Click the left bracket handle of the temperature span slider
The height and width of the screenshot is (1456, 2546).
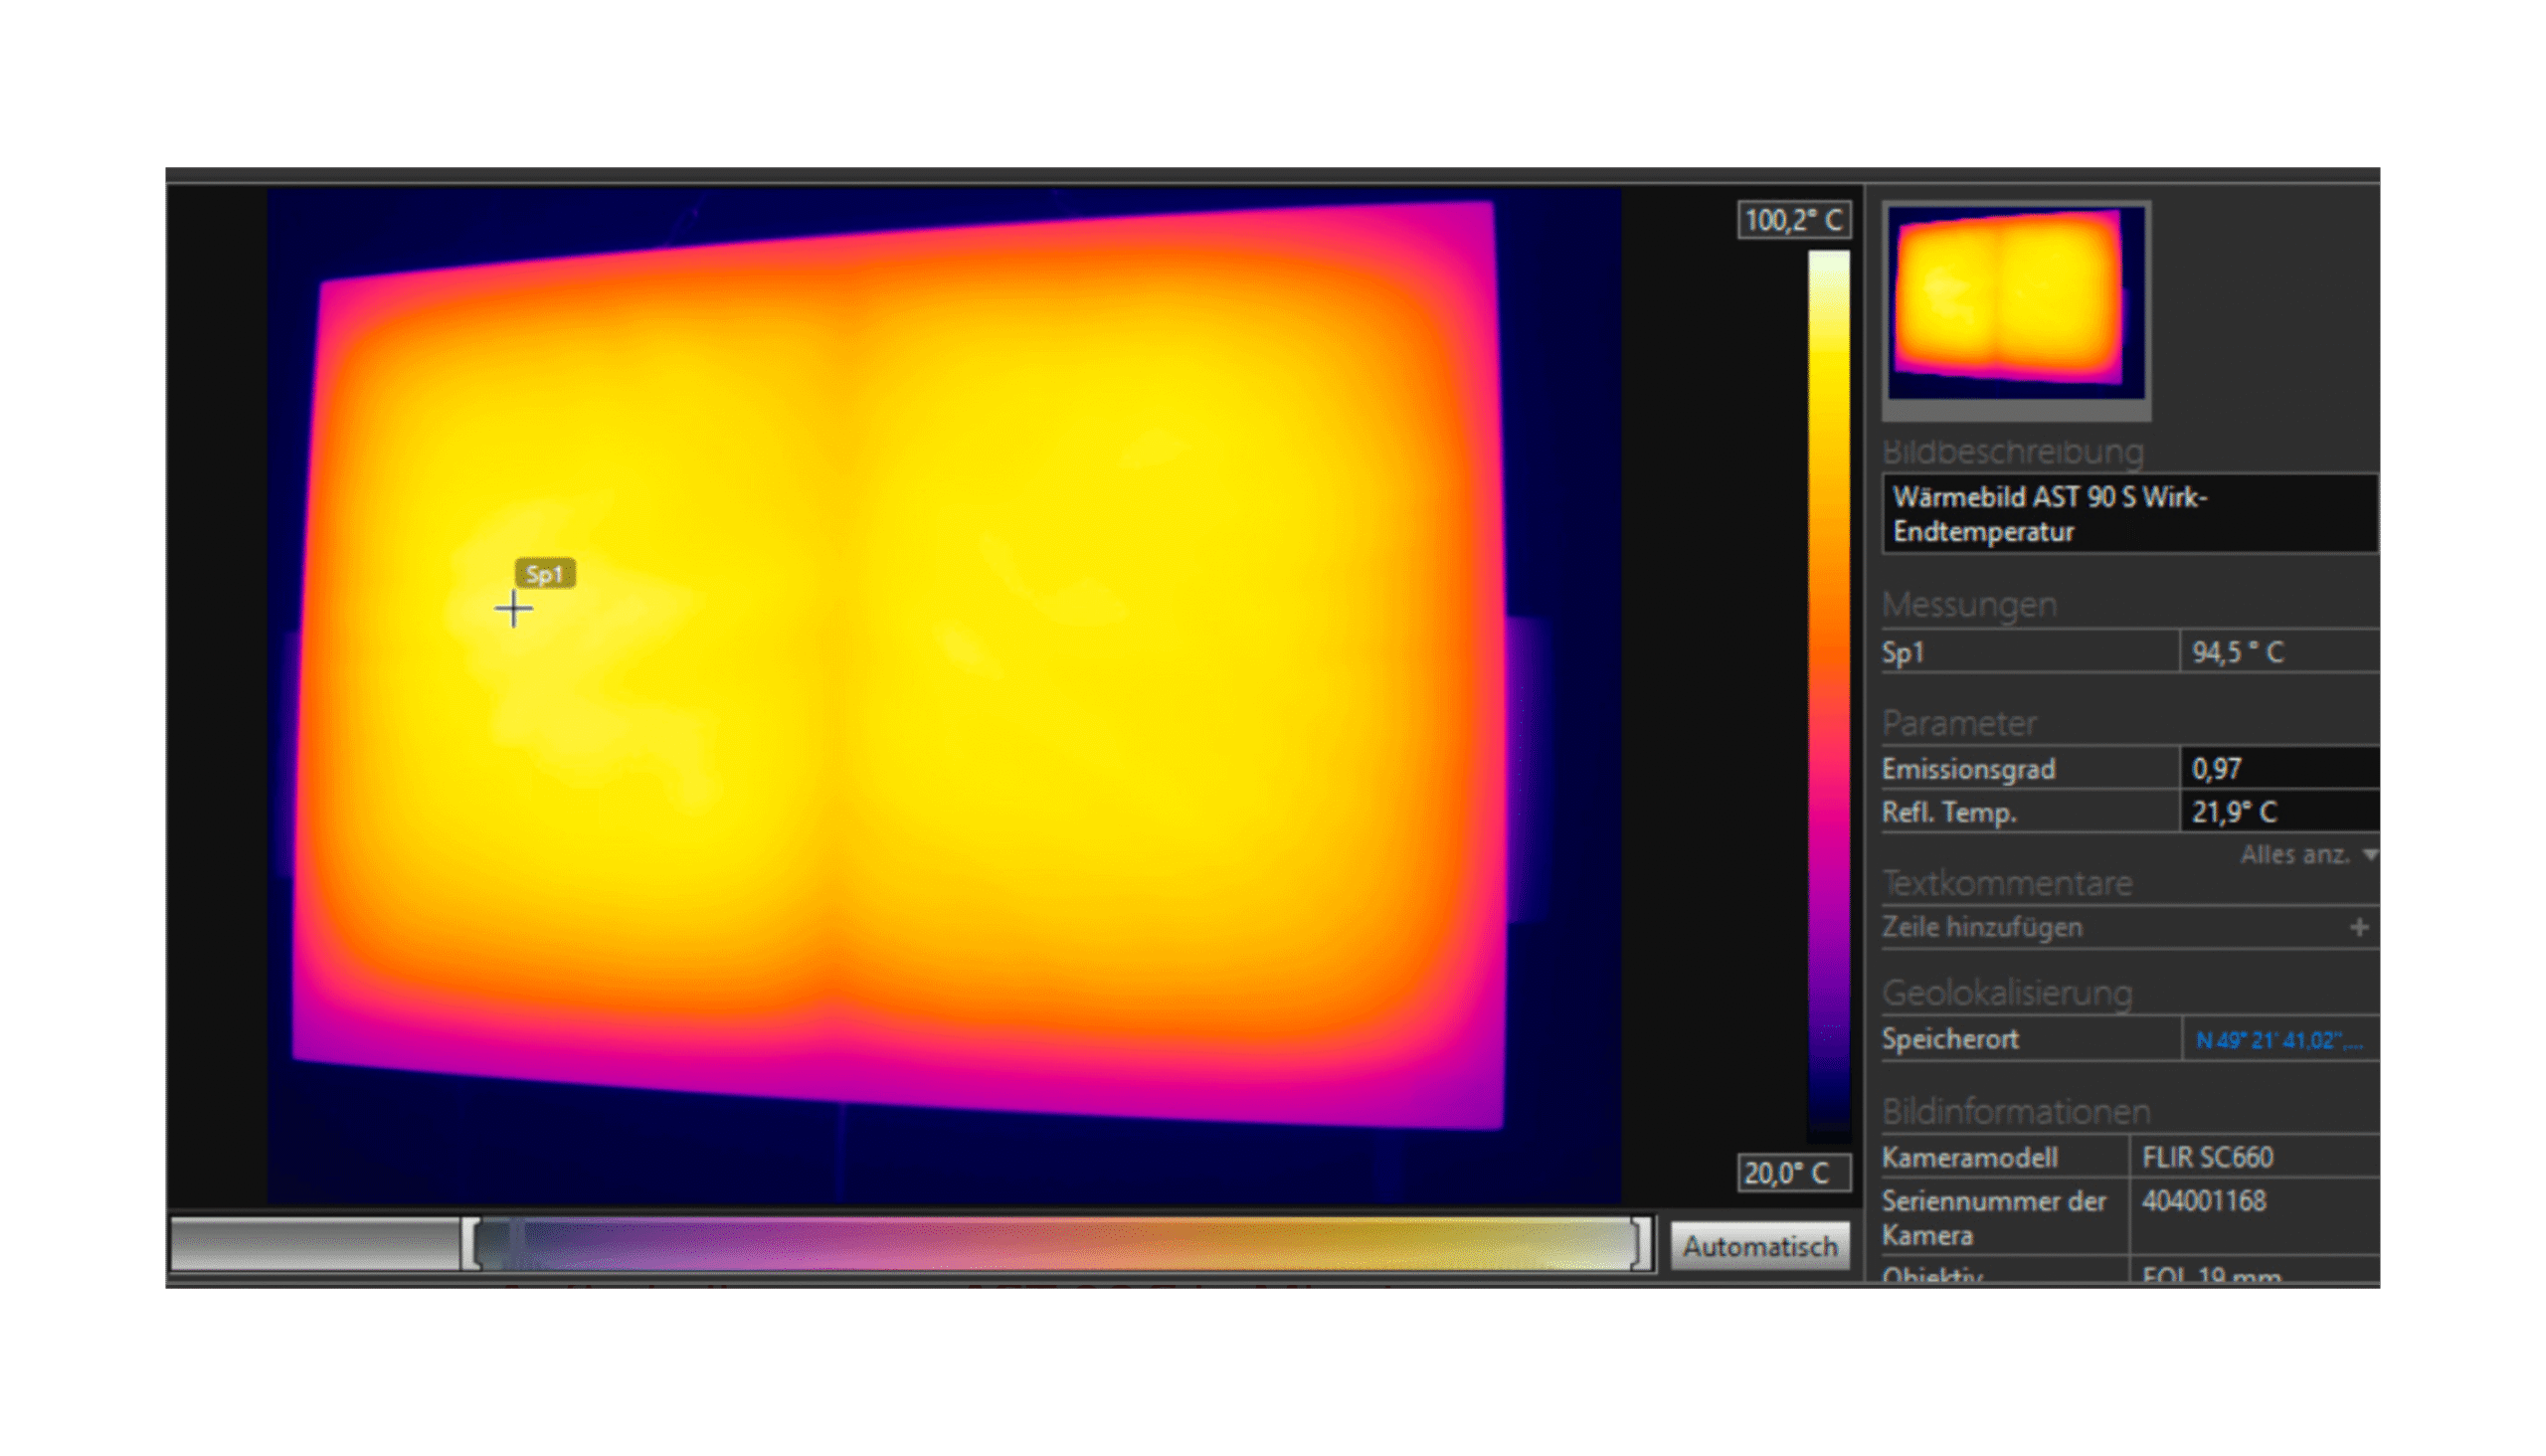tap(471, 1243)
